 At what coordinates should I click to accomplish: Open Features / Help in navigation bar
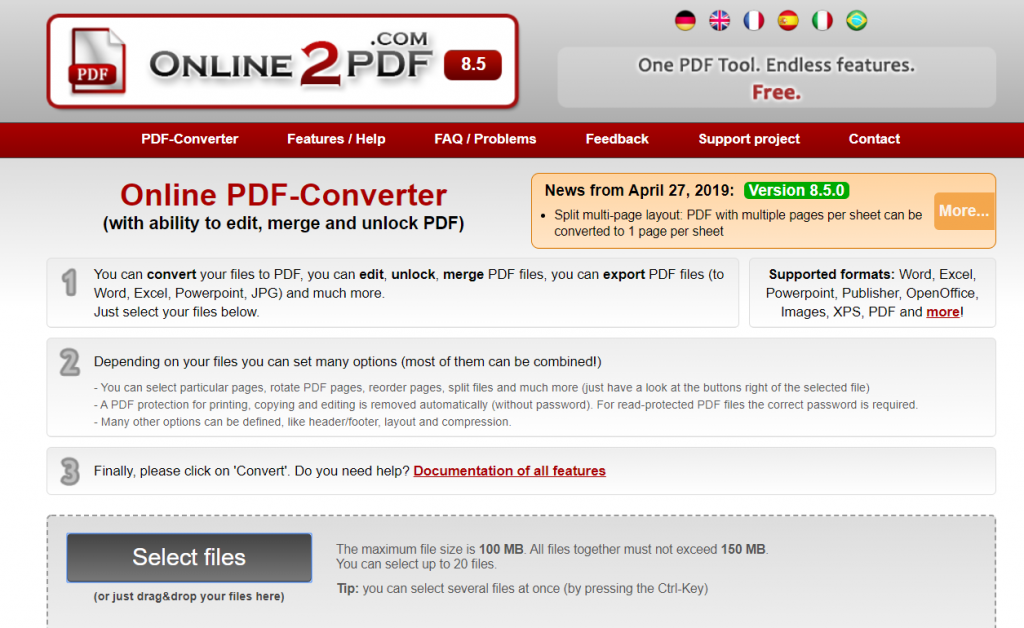336,139
